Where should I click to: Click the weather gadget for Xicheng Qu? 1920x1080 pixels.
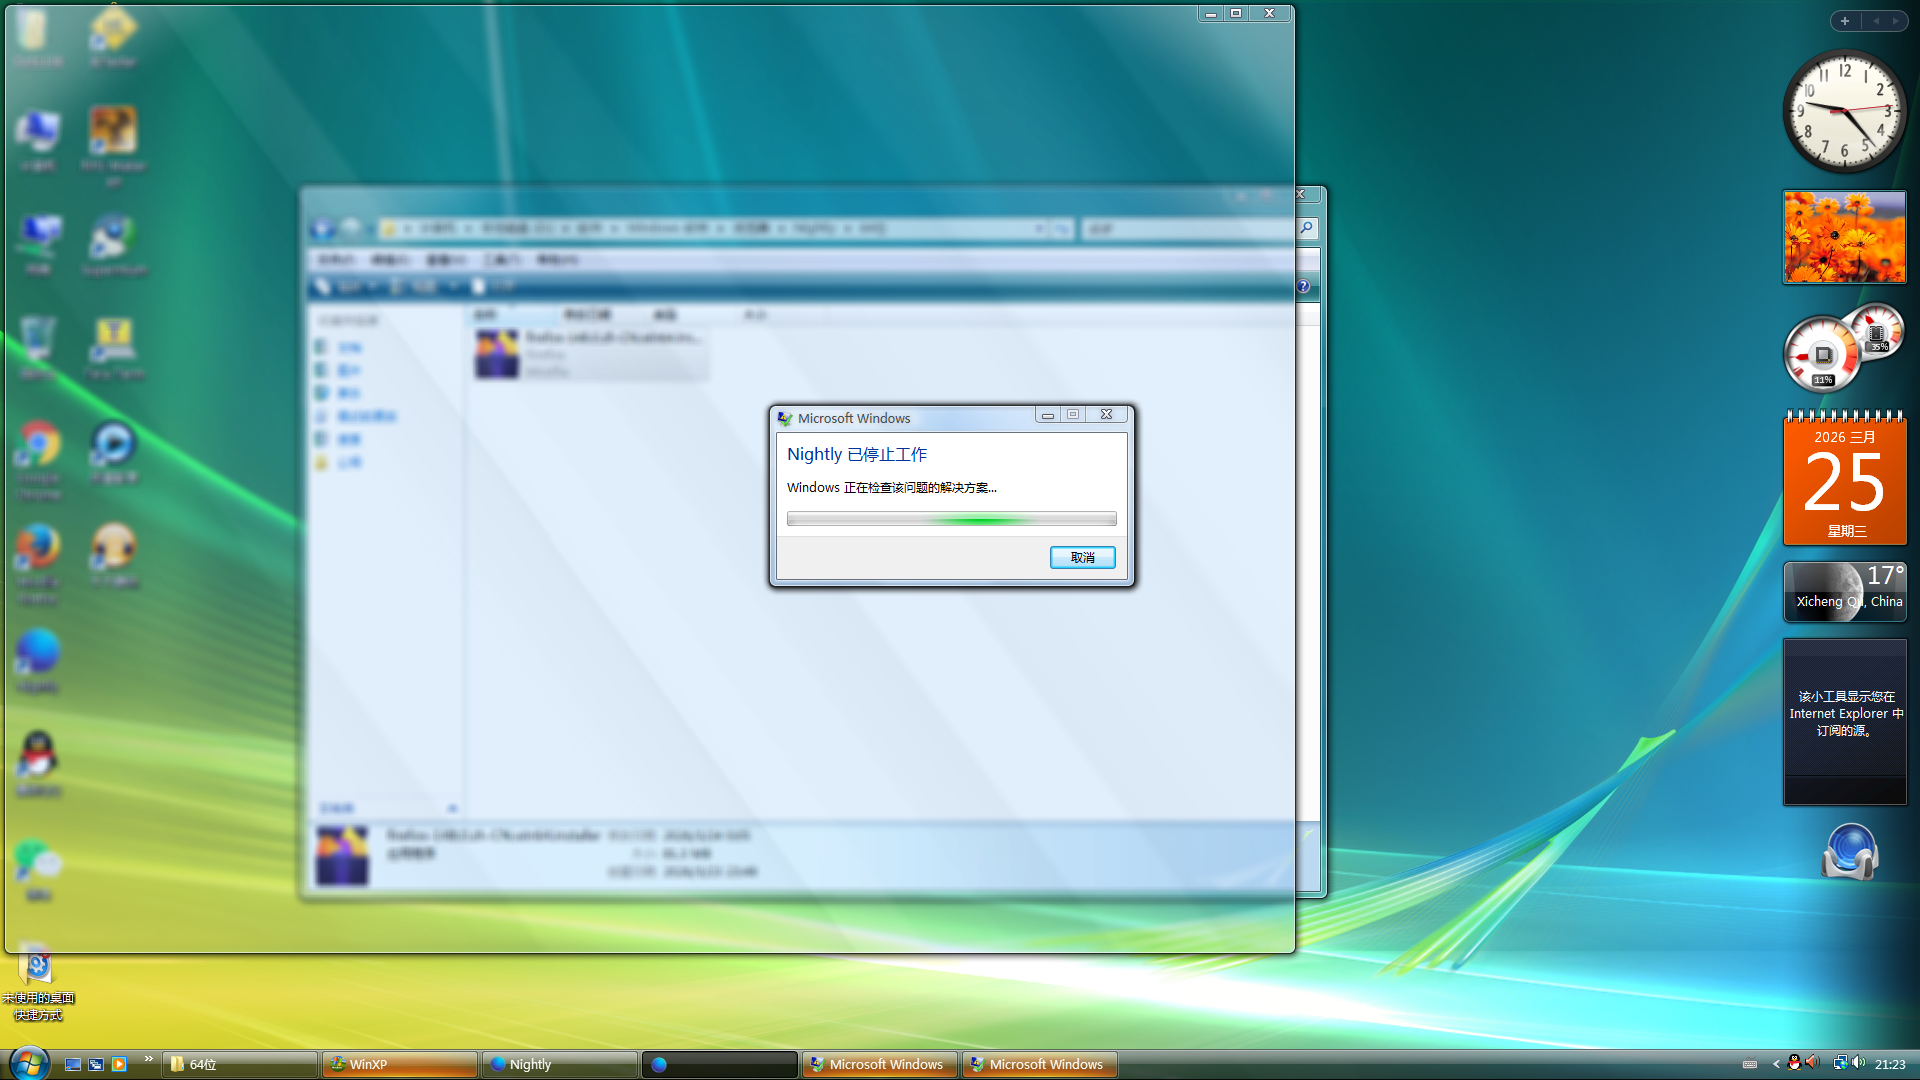click(1844, 591)
